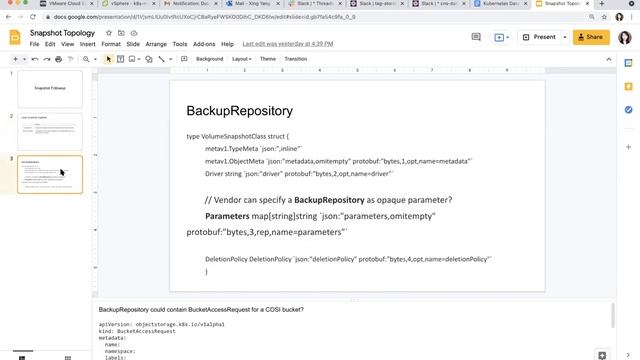Open the Google account avatar
The width and height of the screenshot is (640, 360).
(624, 38)
